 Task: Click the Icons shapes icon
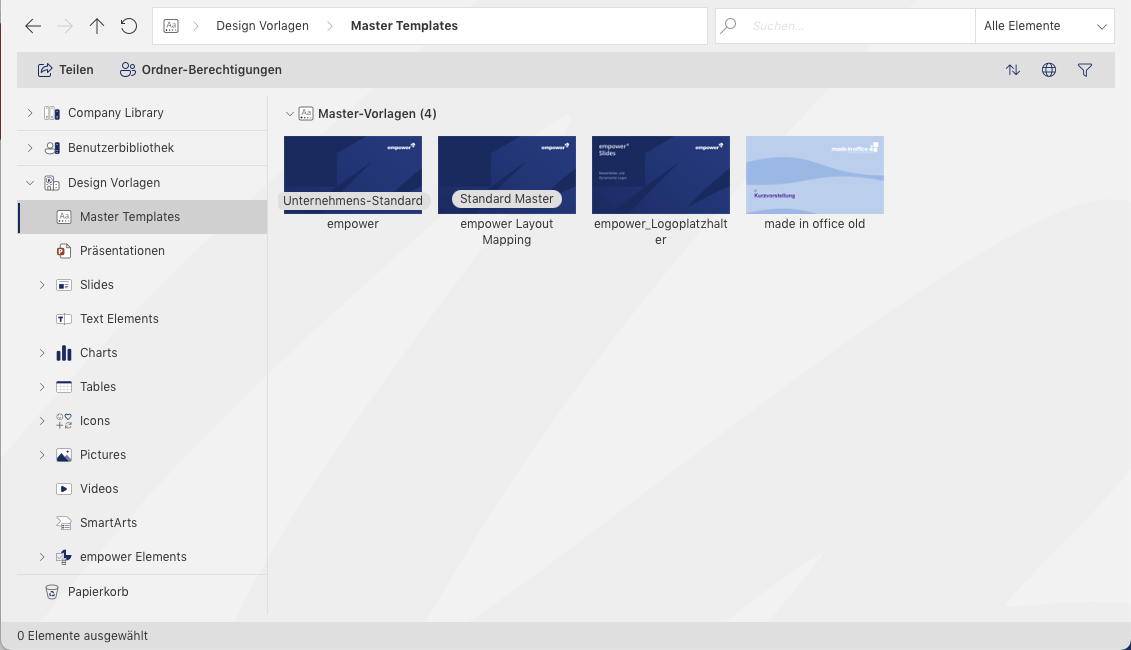(63, 421)
